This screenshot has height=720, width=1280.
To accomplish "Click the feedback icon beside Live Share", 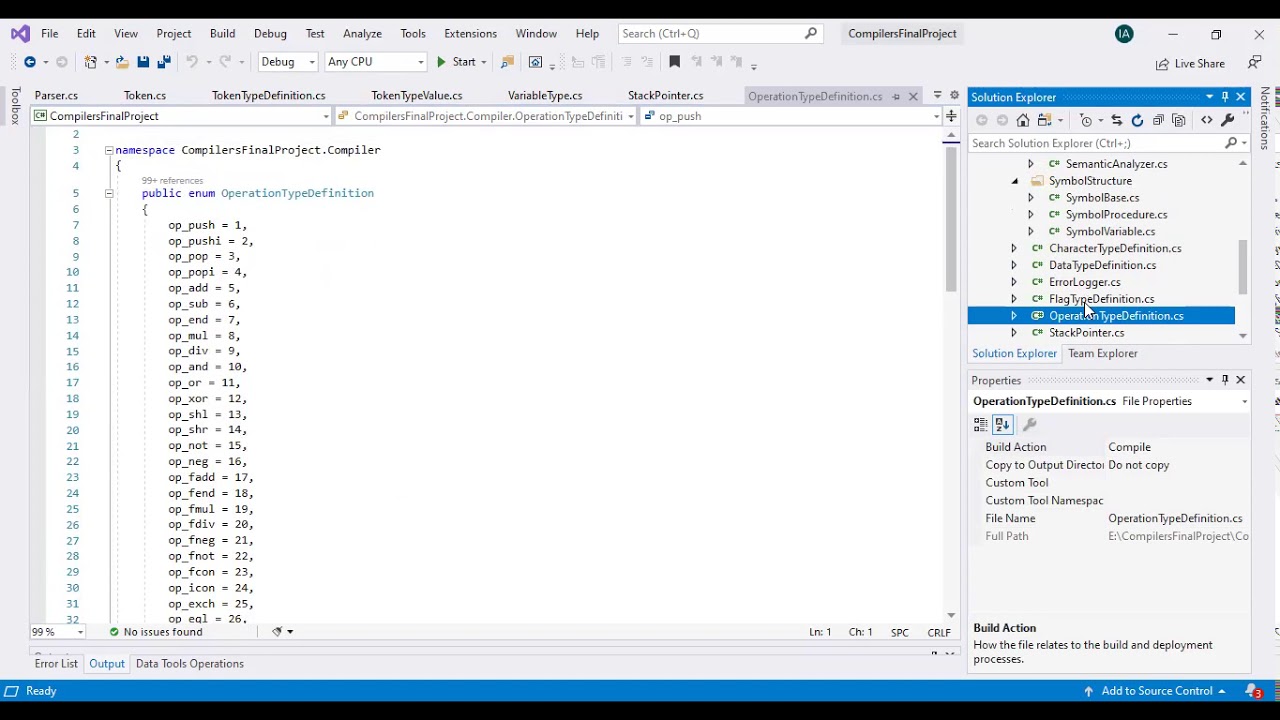I will pos(1254,63).
